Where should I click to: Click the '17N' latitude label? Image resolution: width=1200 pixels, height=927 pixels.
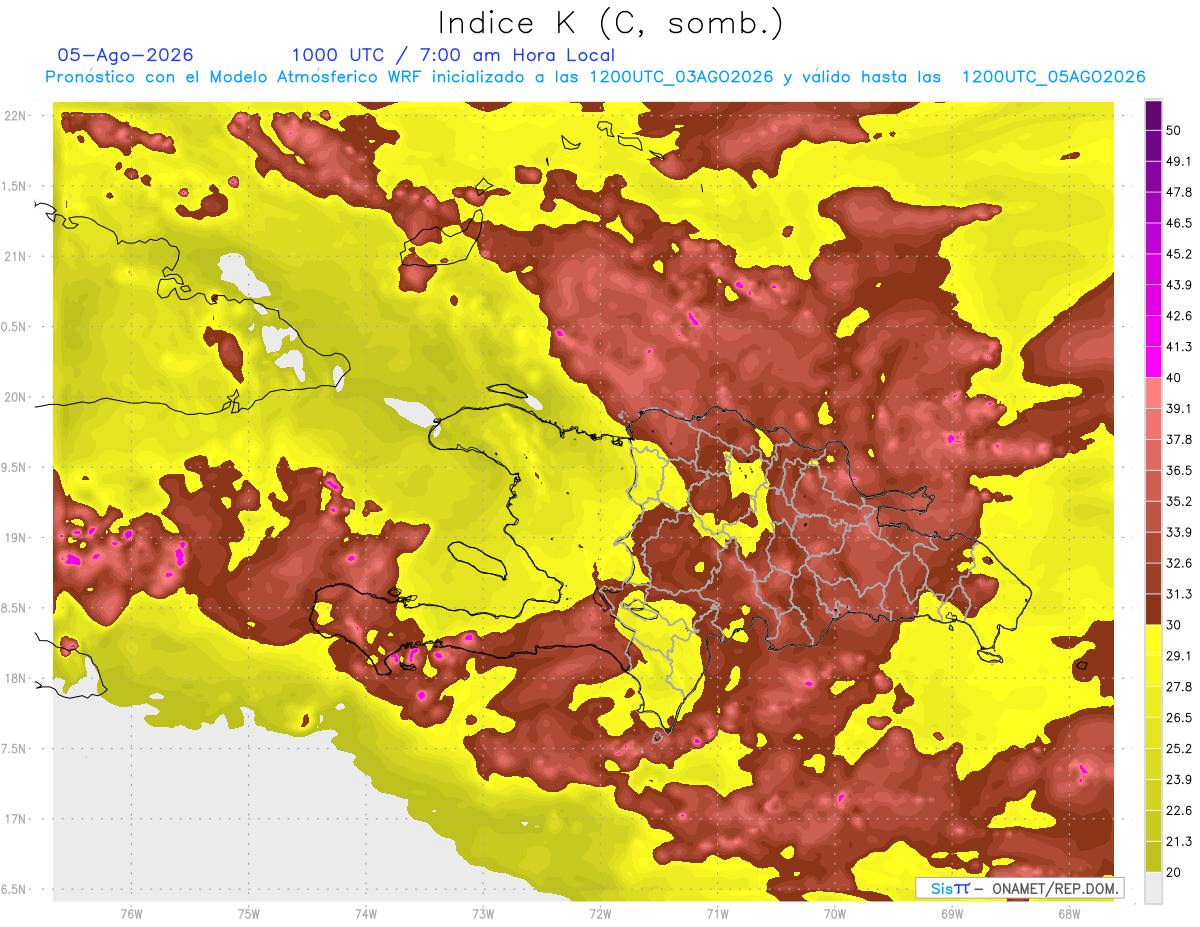[14, 819]
